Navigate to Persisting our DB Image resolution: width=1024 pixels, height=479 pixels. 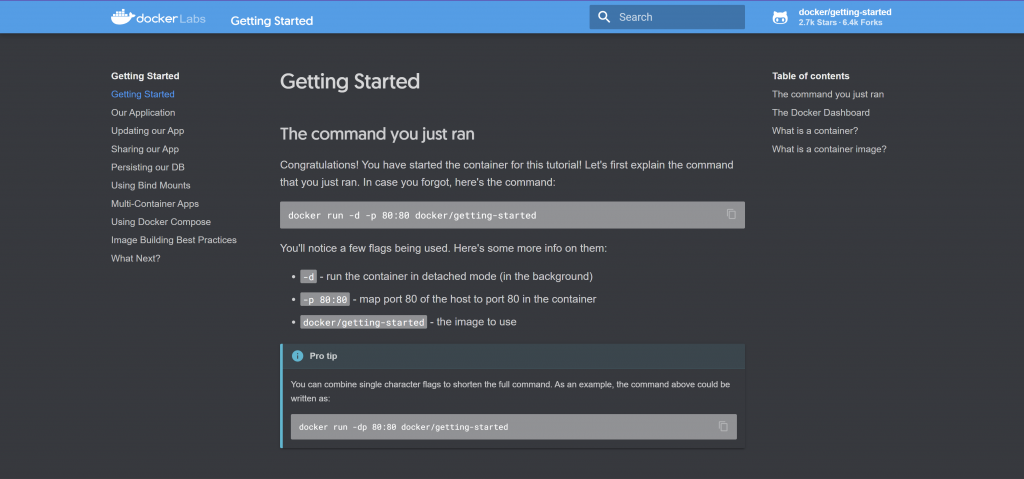coord(147,167)
